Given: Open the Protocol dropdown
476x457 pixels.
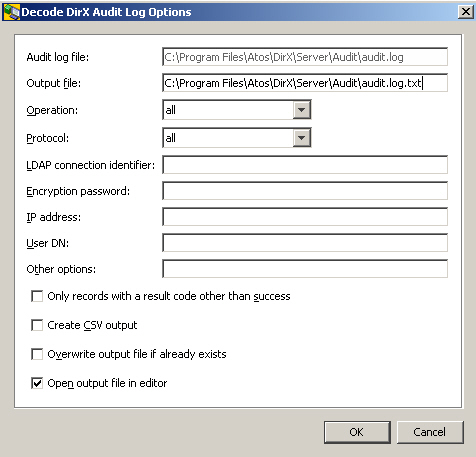Looking at the screenshot, I should point(302,138).
